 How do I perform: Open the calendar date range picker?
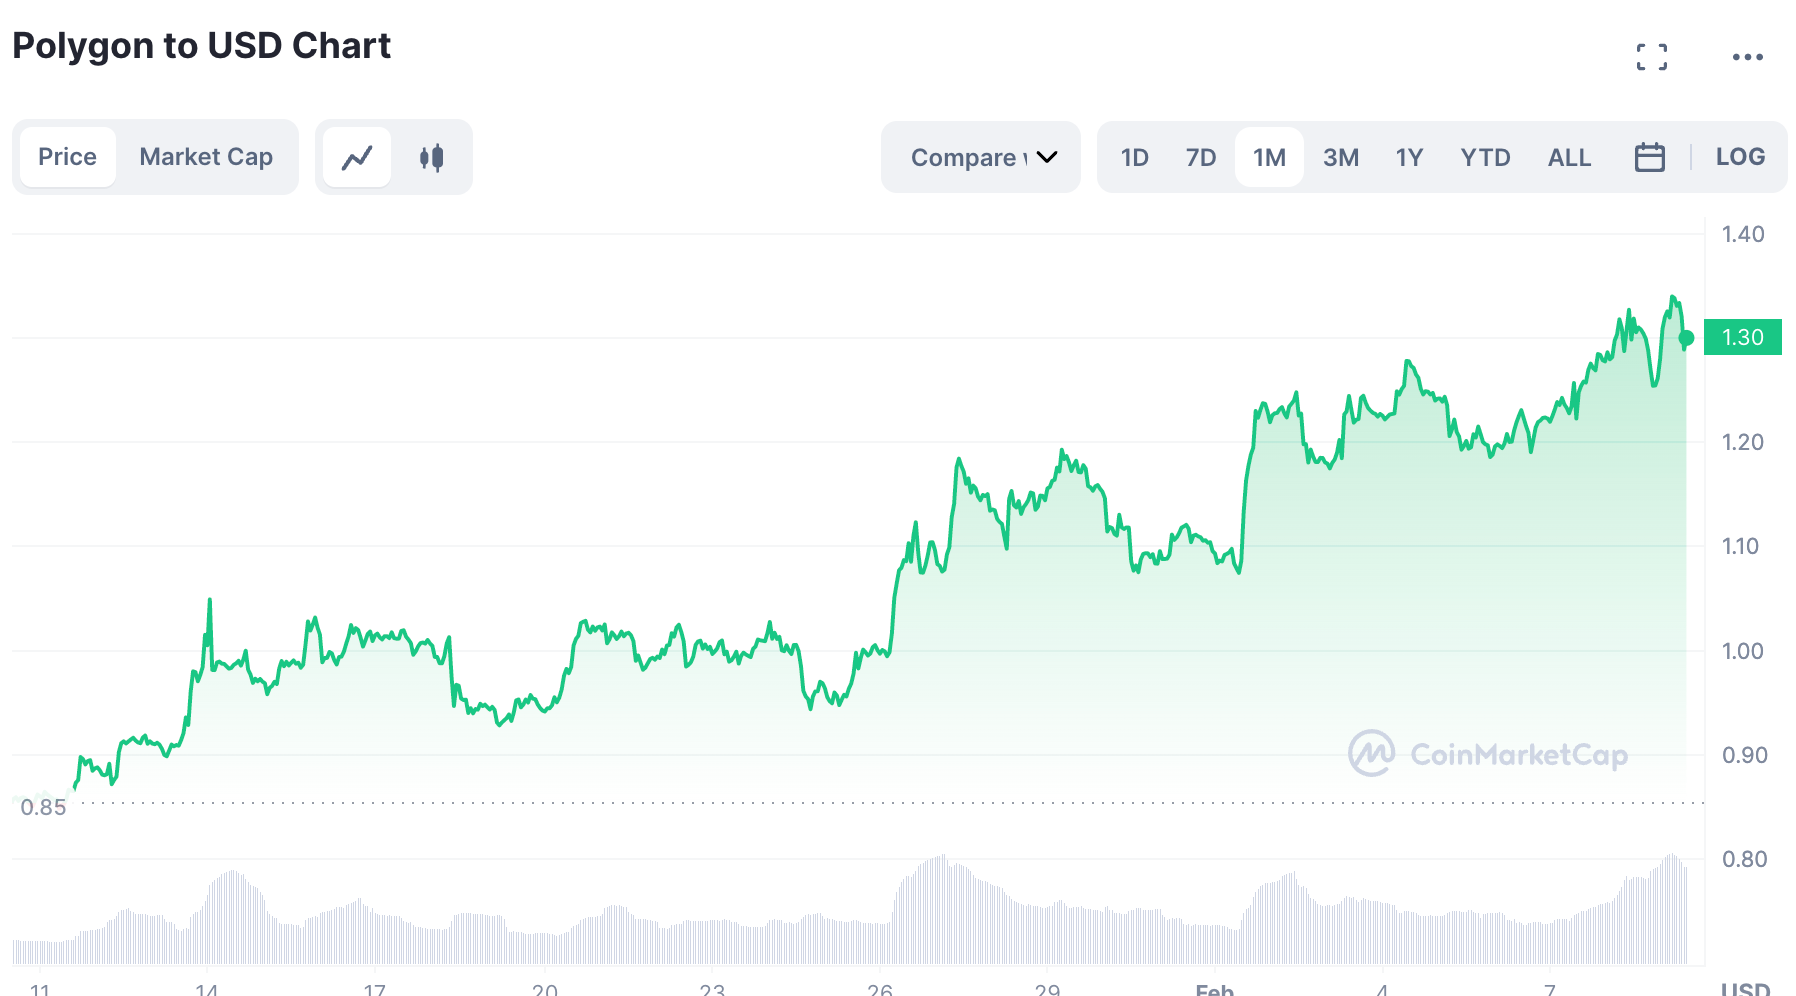pyautogui.click(x=1649, y=157)
